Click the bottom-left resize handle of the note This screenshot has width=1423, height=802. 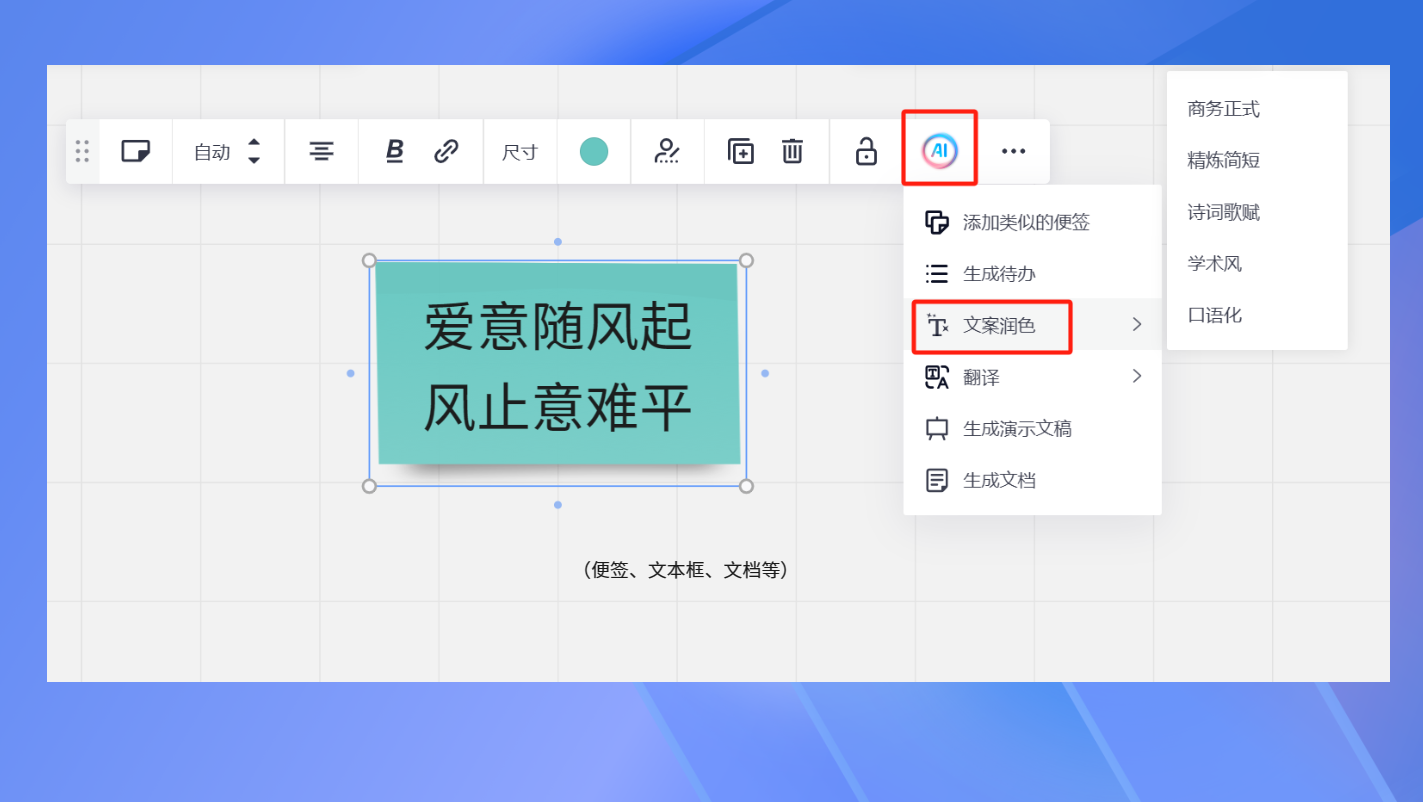point(369,486)
